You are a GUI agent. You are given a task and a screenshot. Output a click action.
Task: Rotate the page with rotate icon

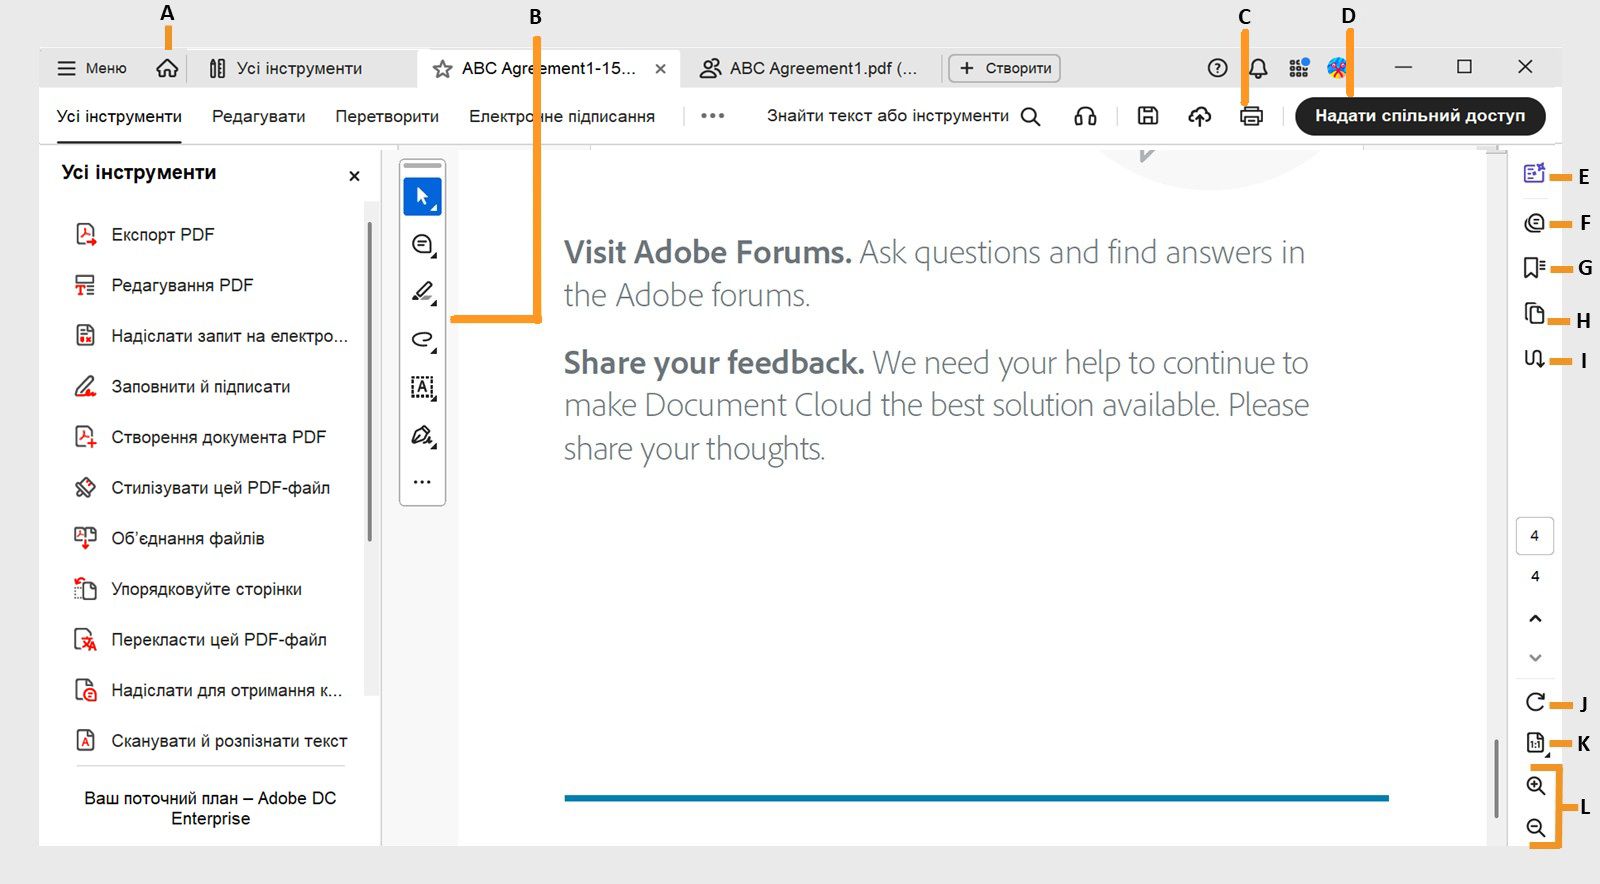click(x=1535, y=702)
